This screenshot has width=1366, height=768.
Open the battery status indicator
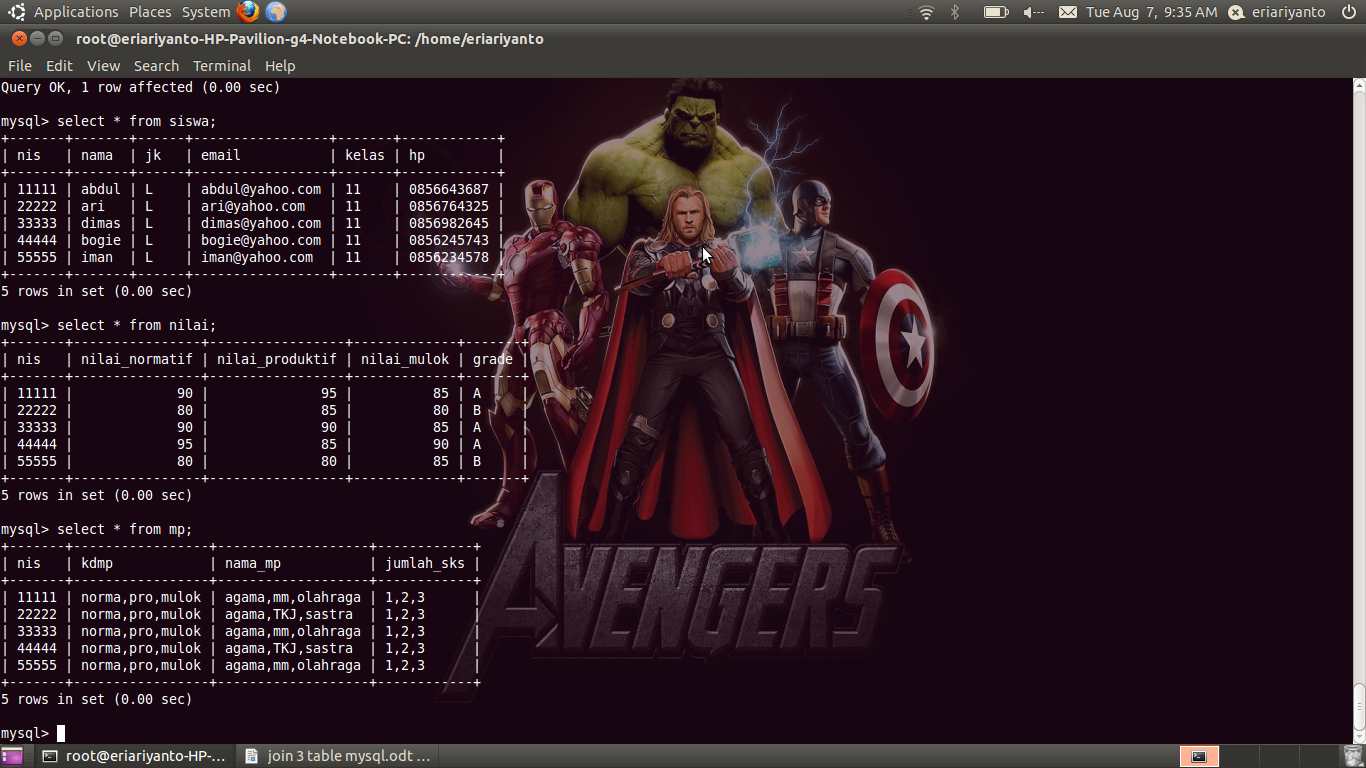996,12
